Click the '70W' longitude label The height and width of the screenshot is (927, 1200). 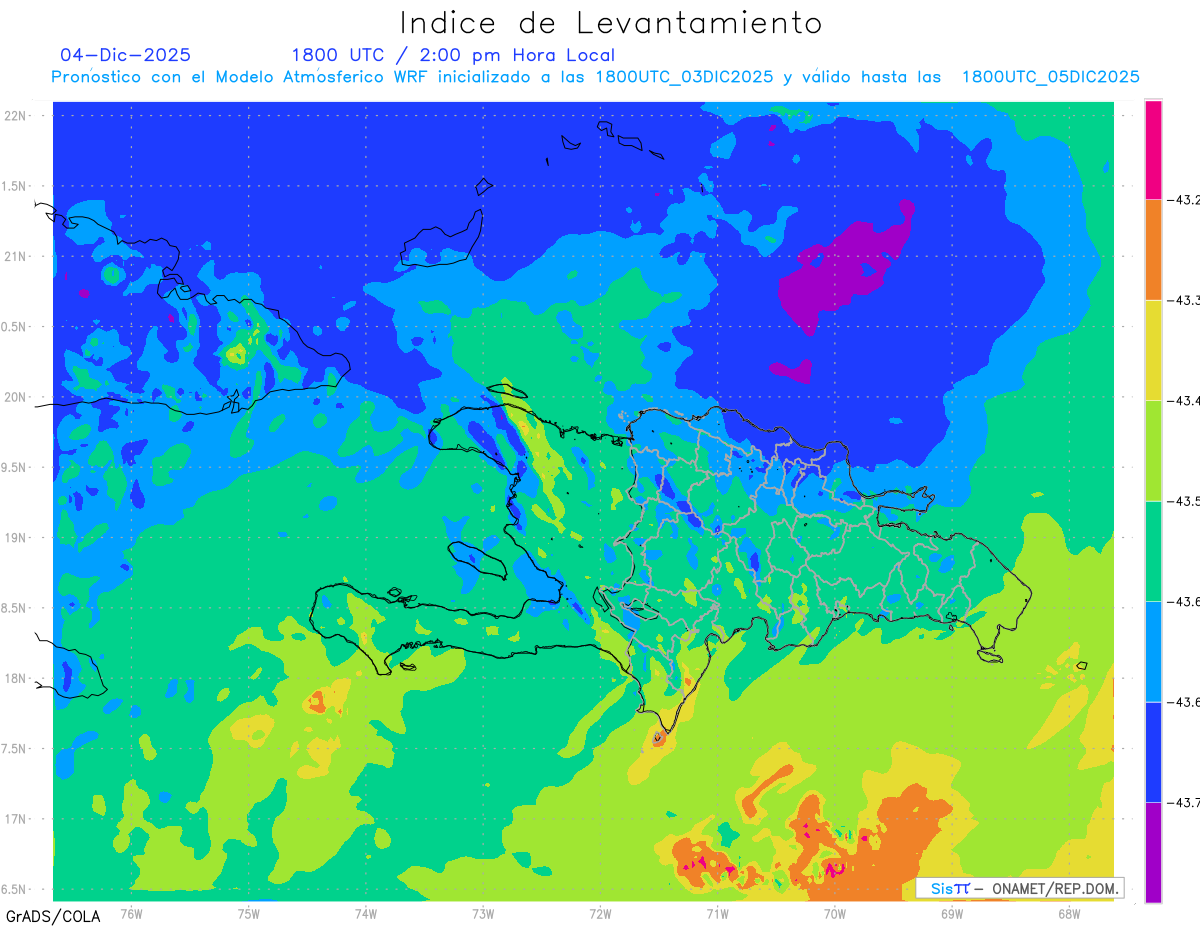point(835,914)
